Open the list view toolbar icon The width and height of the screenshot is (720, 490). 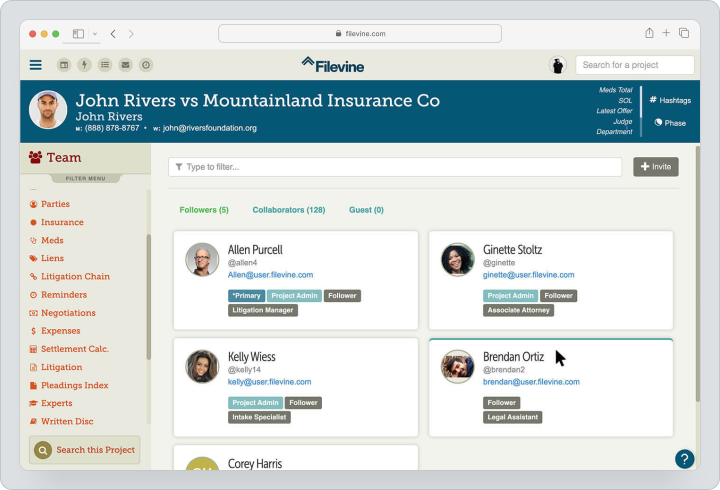point(105,65)
